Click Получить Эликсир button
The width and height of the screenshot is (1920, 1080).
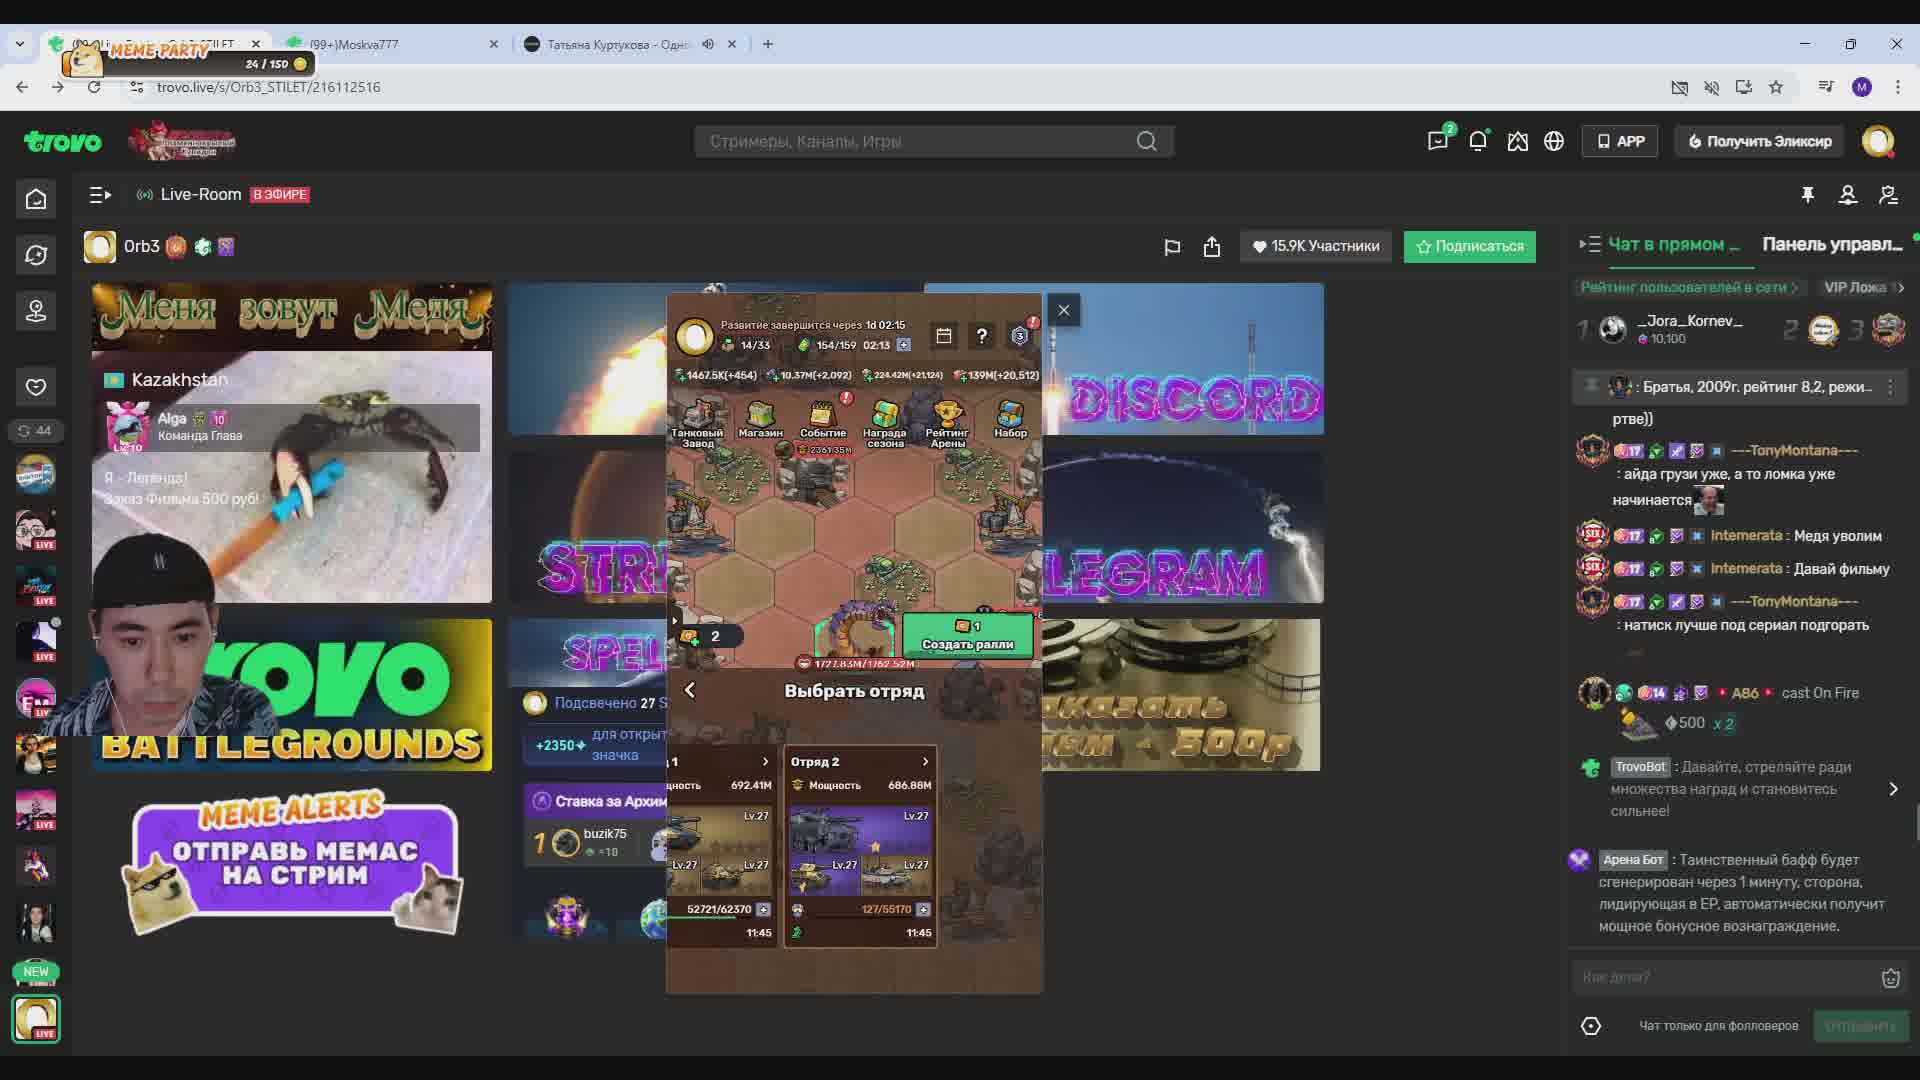[x=1760, y=141]
